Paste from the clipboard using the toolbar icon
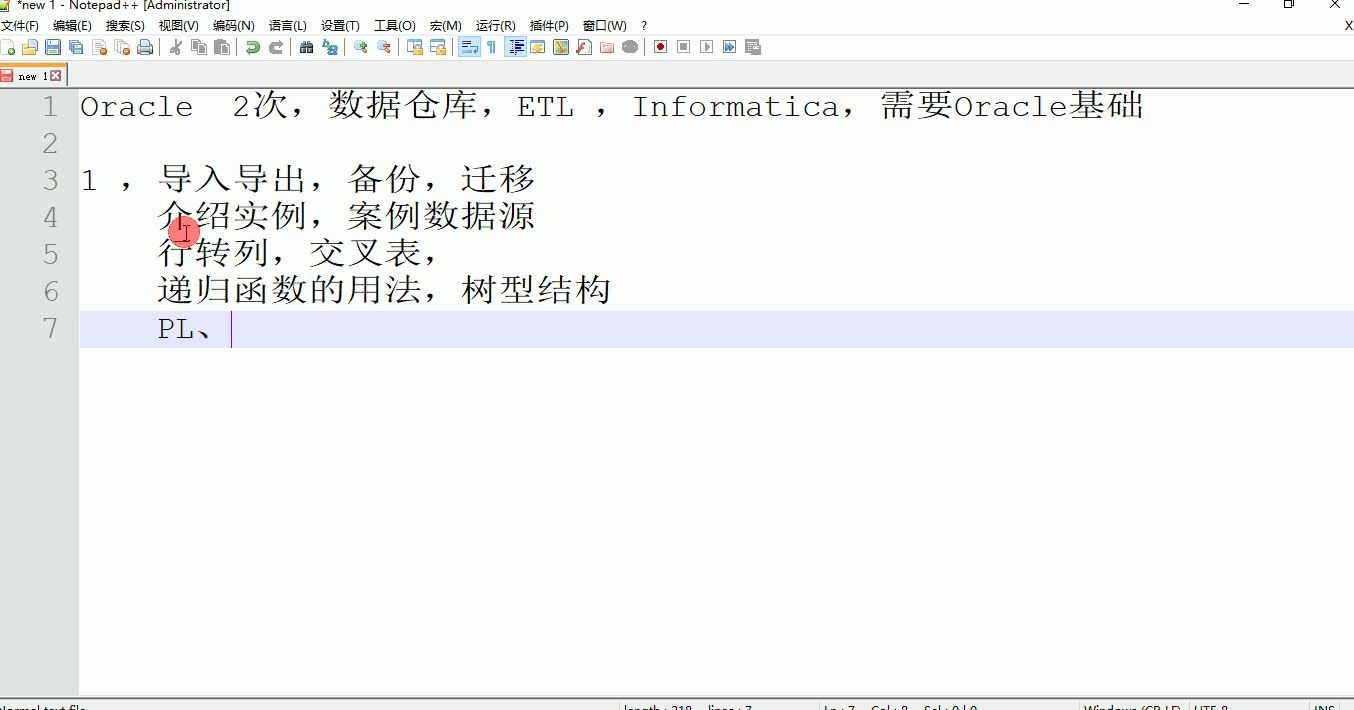Image resolution: width=1354 pixels, height=710 pixels. coord(222,47)
